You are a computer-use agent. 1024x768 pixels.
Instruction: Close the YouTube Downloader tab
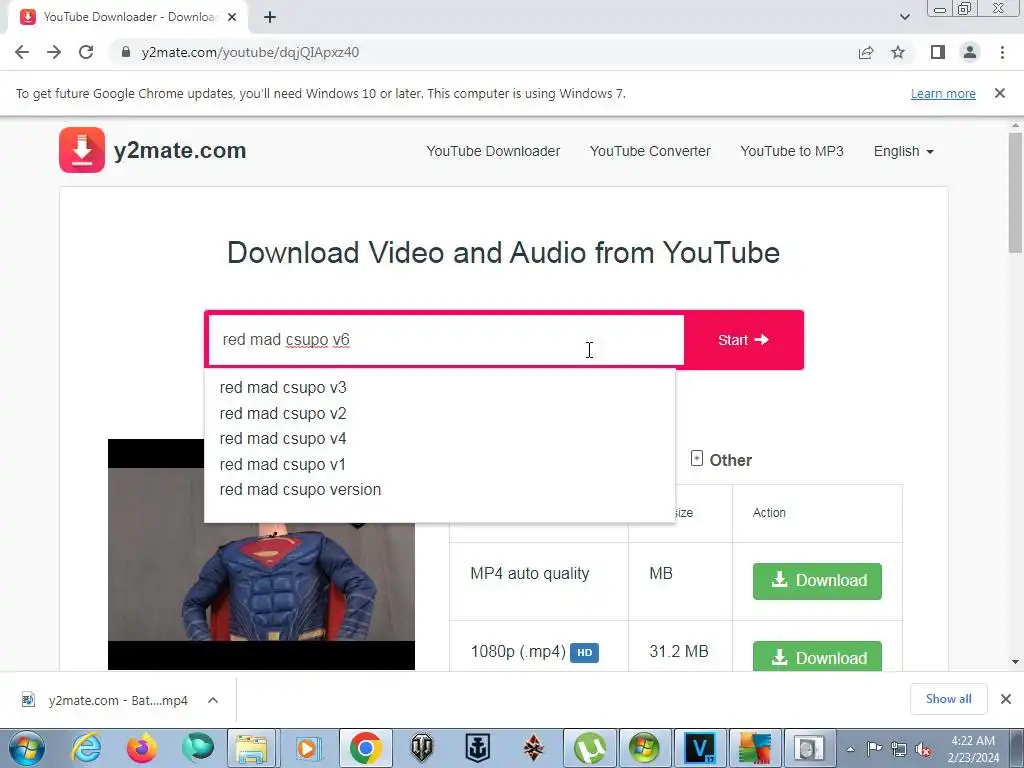(232, 17)
